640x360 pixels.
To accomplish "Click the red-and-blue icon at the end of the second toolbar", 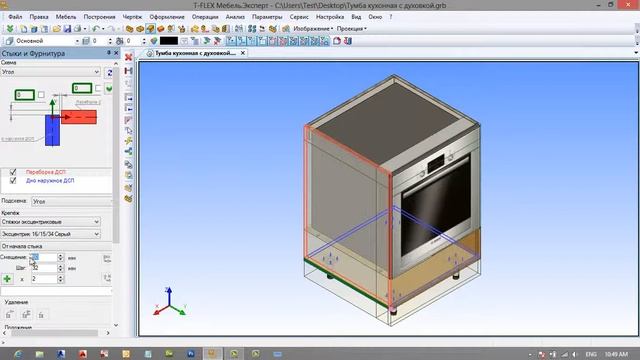I will click(348, 41).
